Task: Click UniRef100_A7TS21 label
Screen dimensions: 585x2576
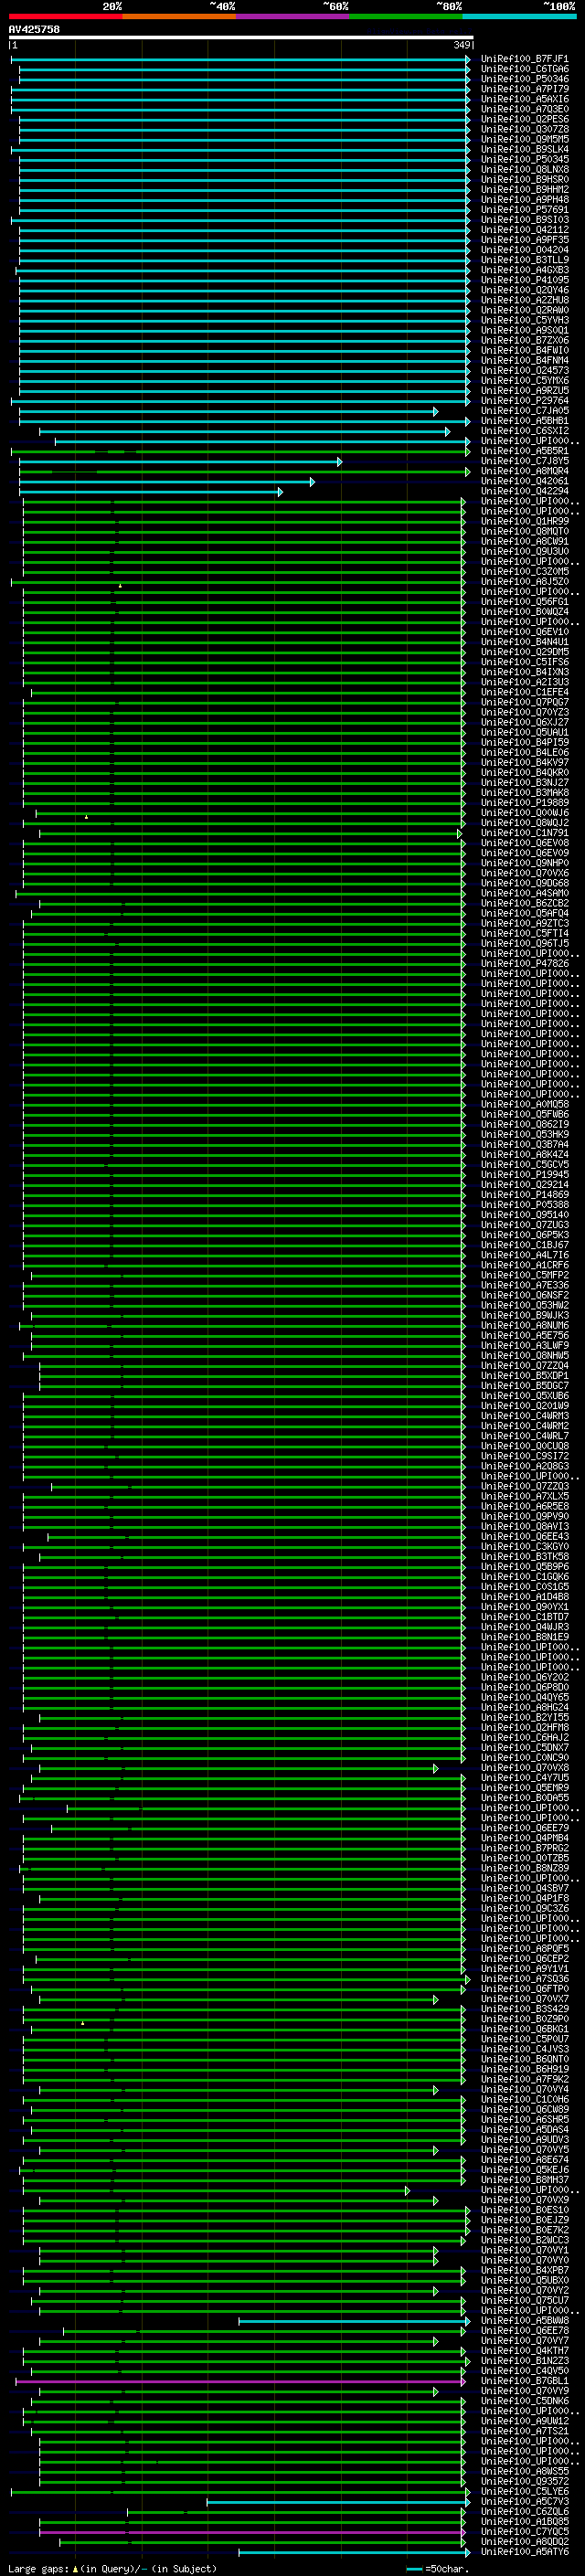Action: (x=524, y=2431)
